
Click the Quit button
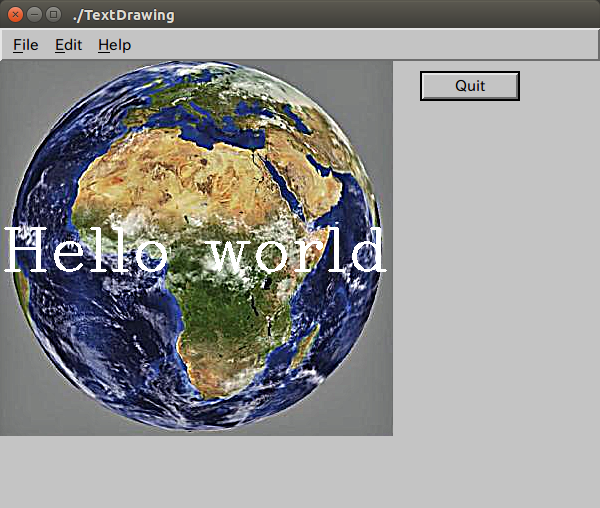(x=470, y=86)
